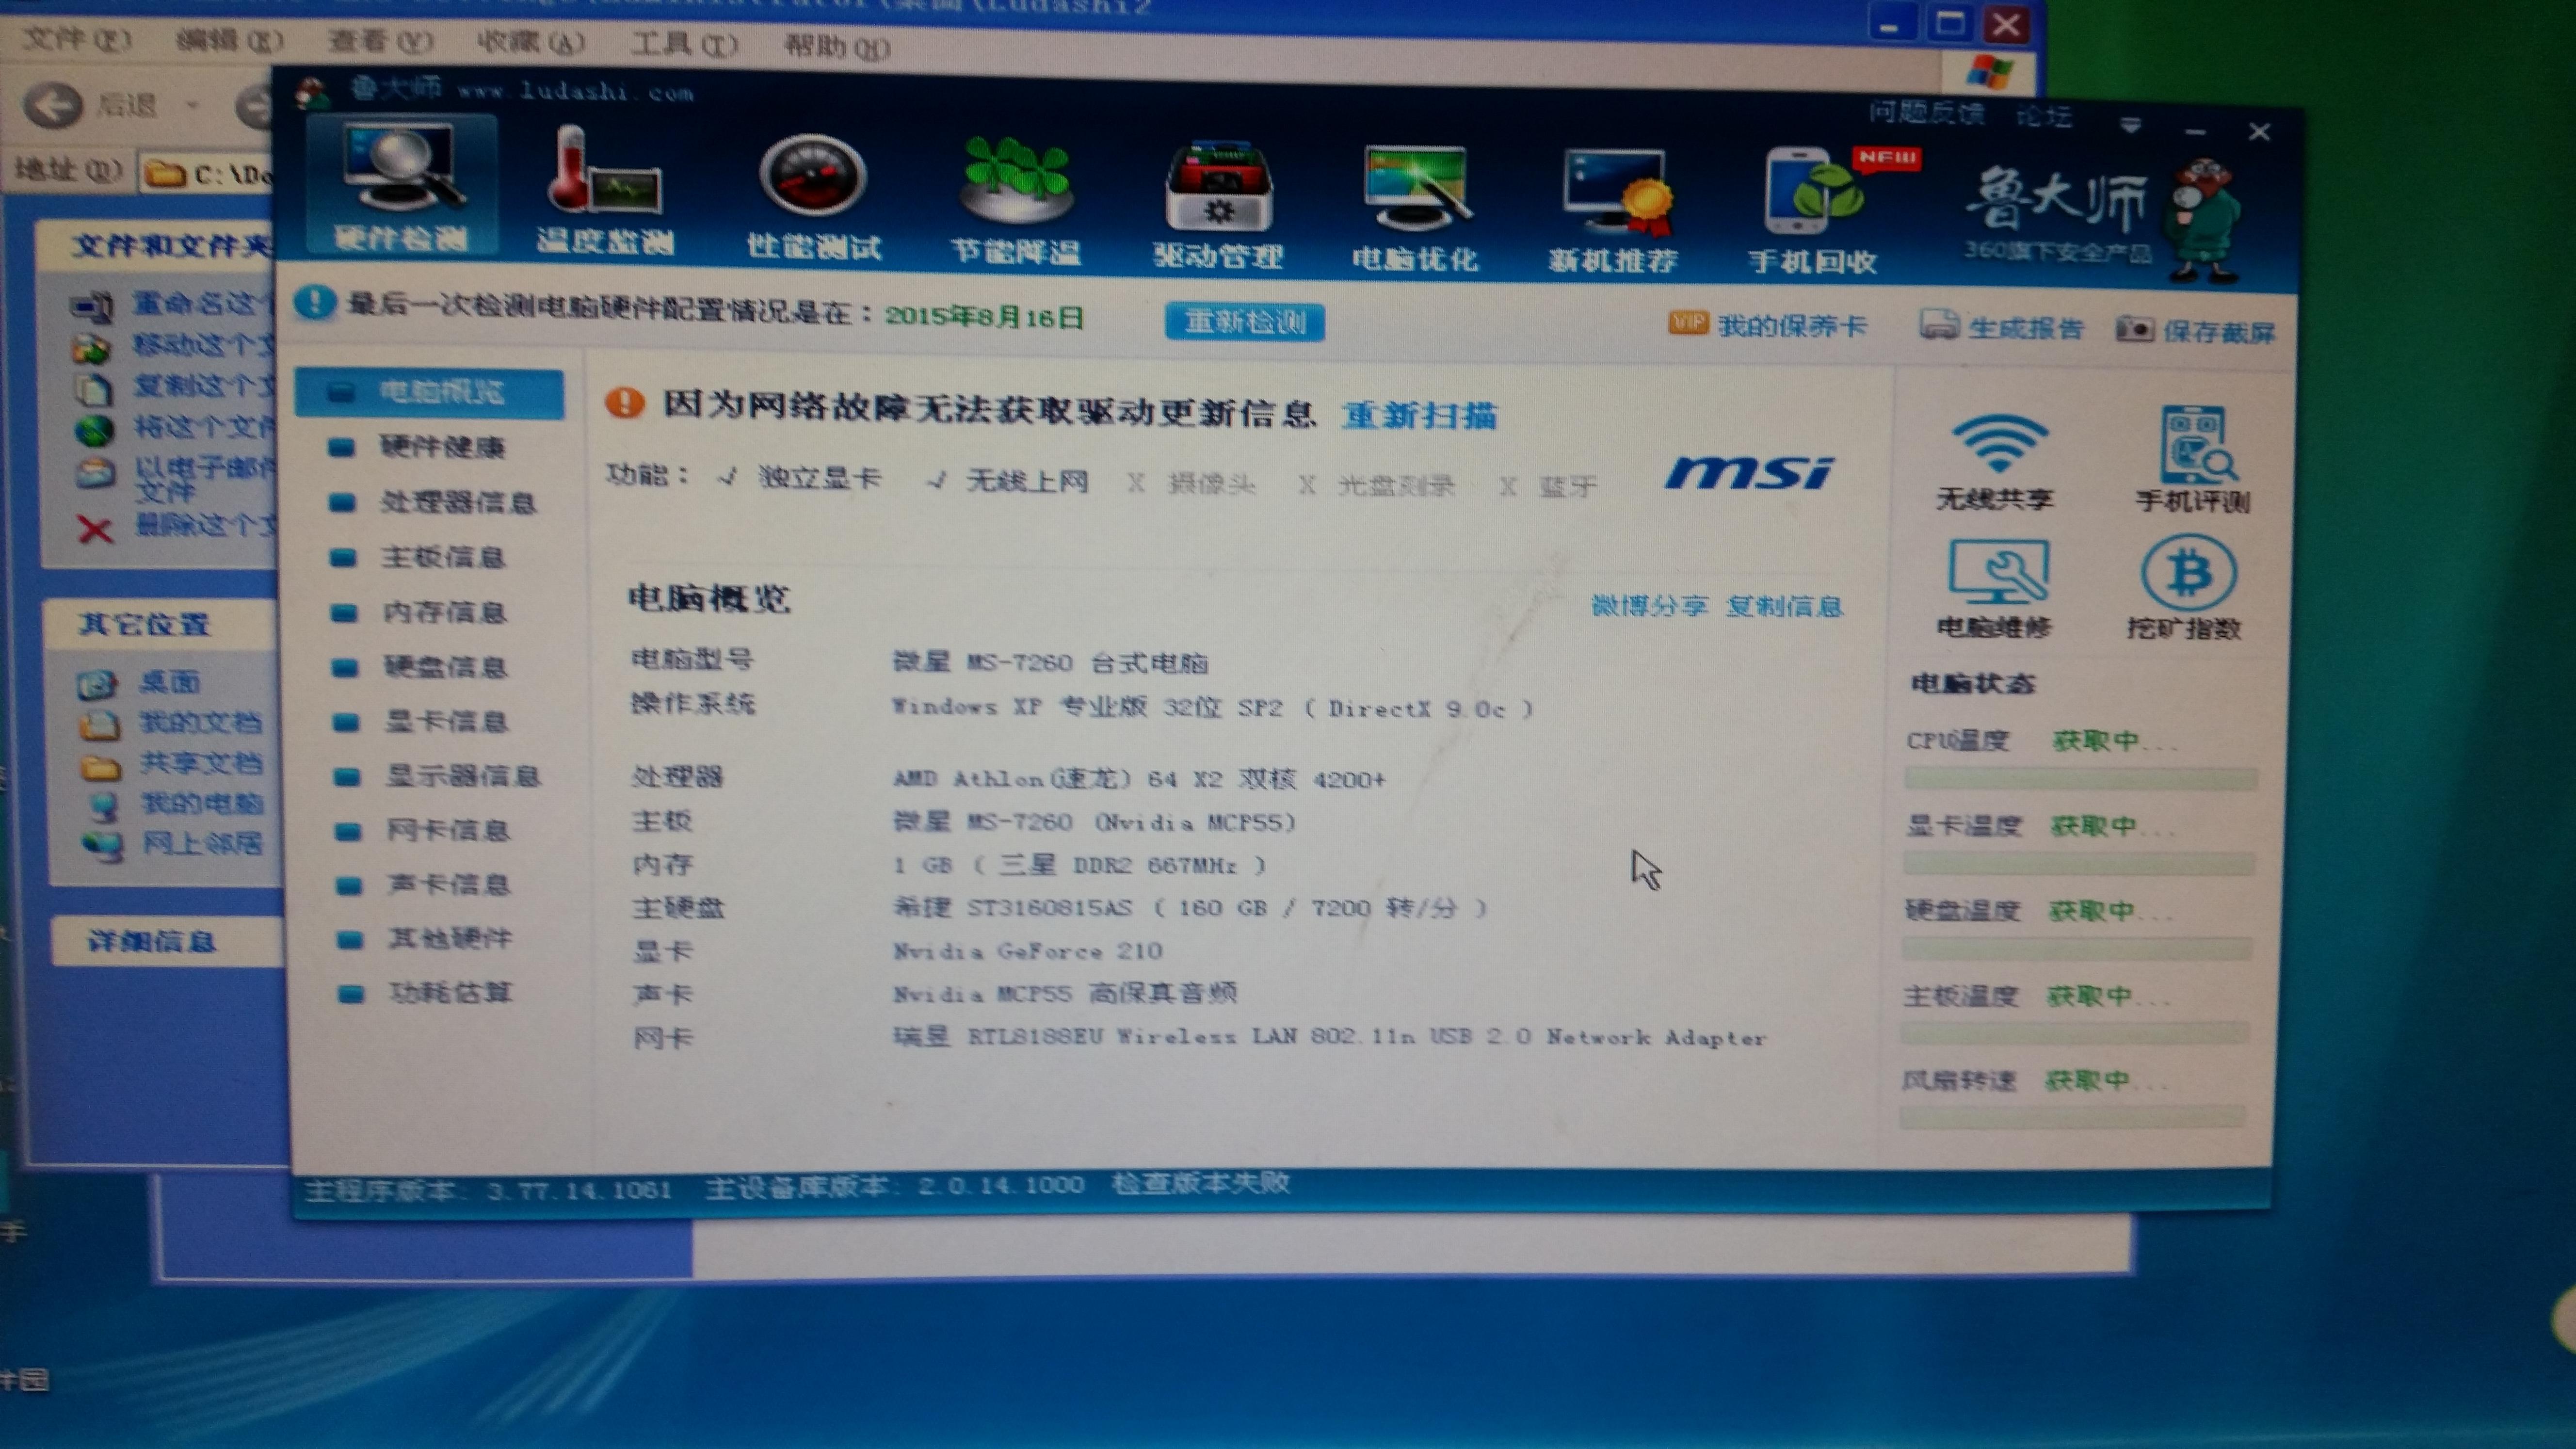
Task: Open the 手机评测 phone review icon
Action: [2194, 460]
